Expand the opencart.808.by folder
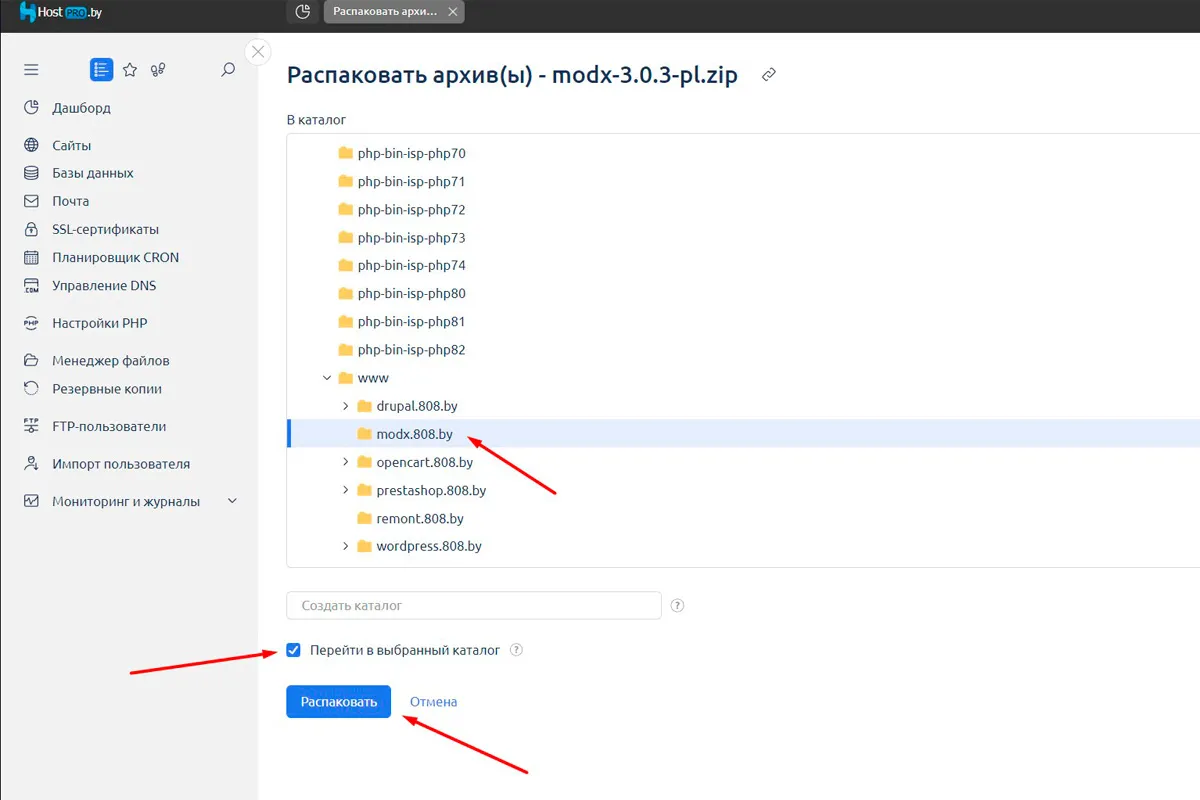The image size is (1200, 800). pos(346,462)
